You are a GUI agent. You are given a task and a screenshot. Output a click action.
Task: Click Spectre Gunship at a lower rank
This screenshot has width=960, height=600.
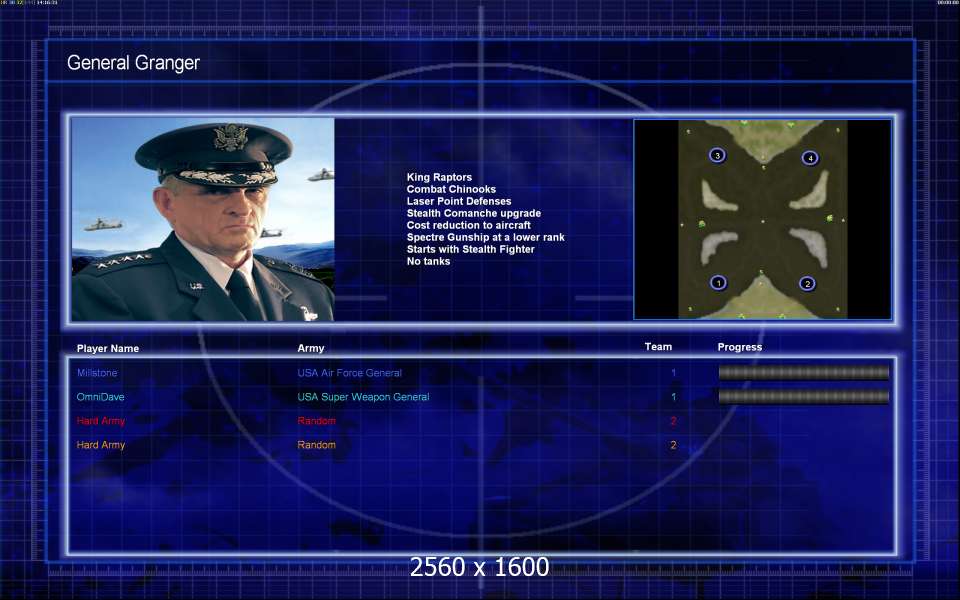tap(486, 237)
